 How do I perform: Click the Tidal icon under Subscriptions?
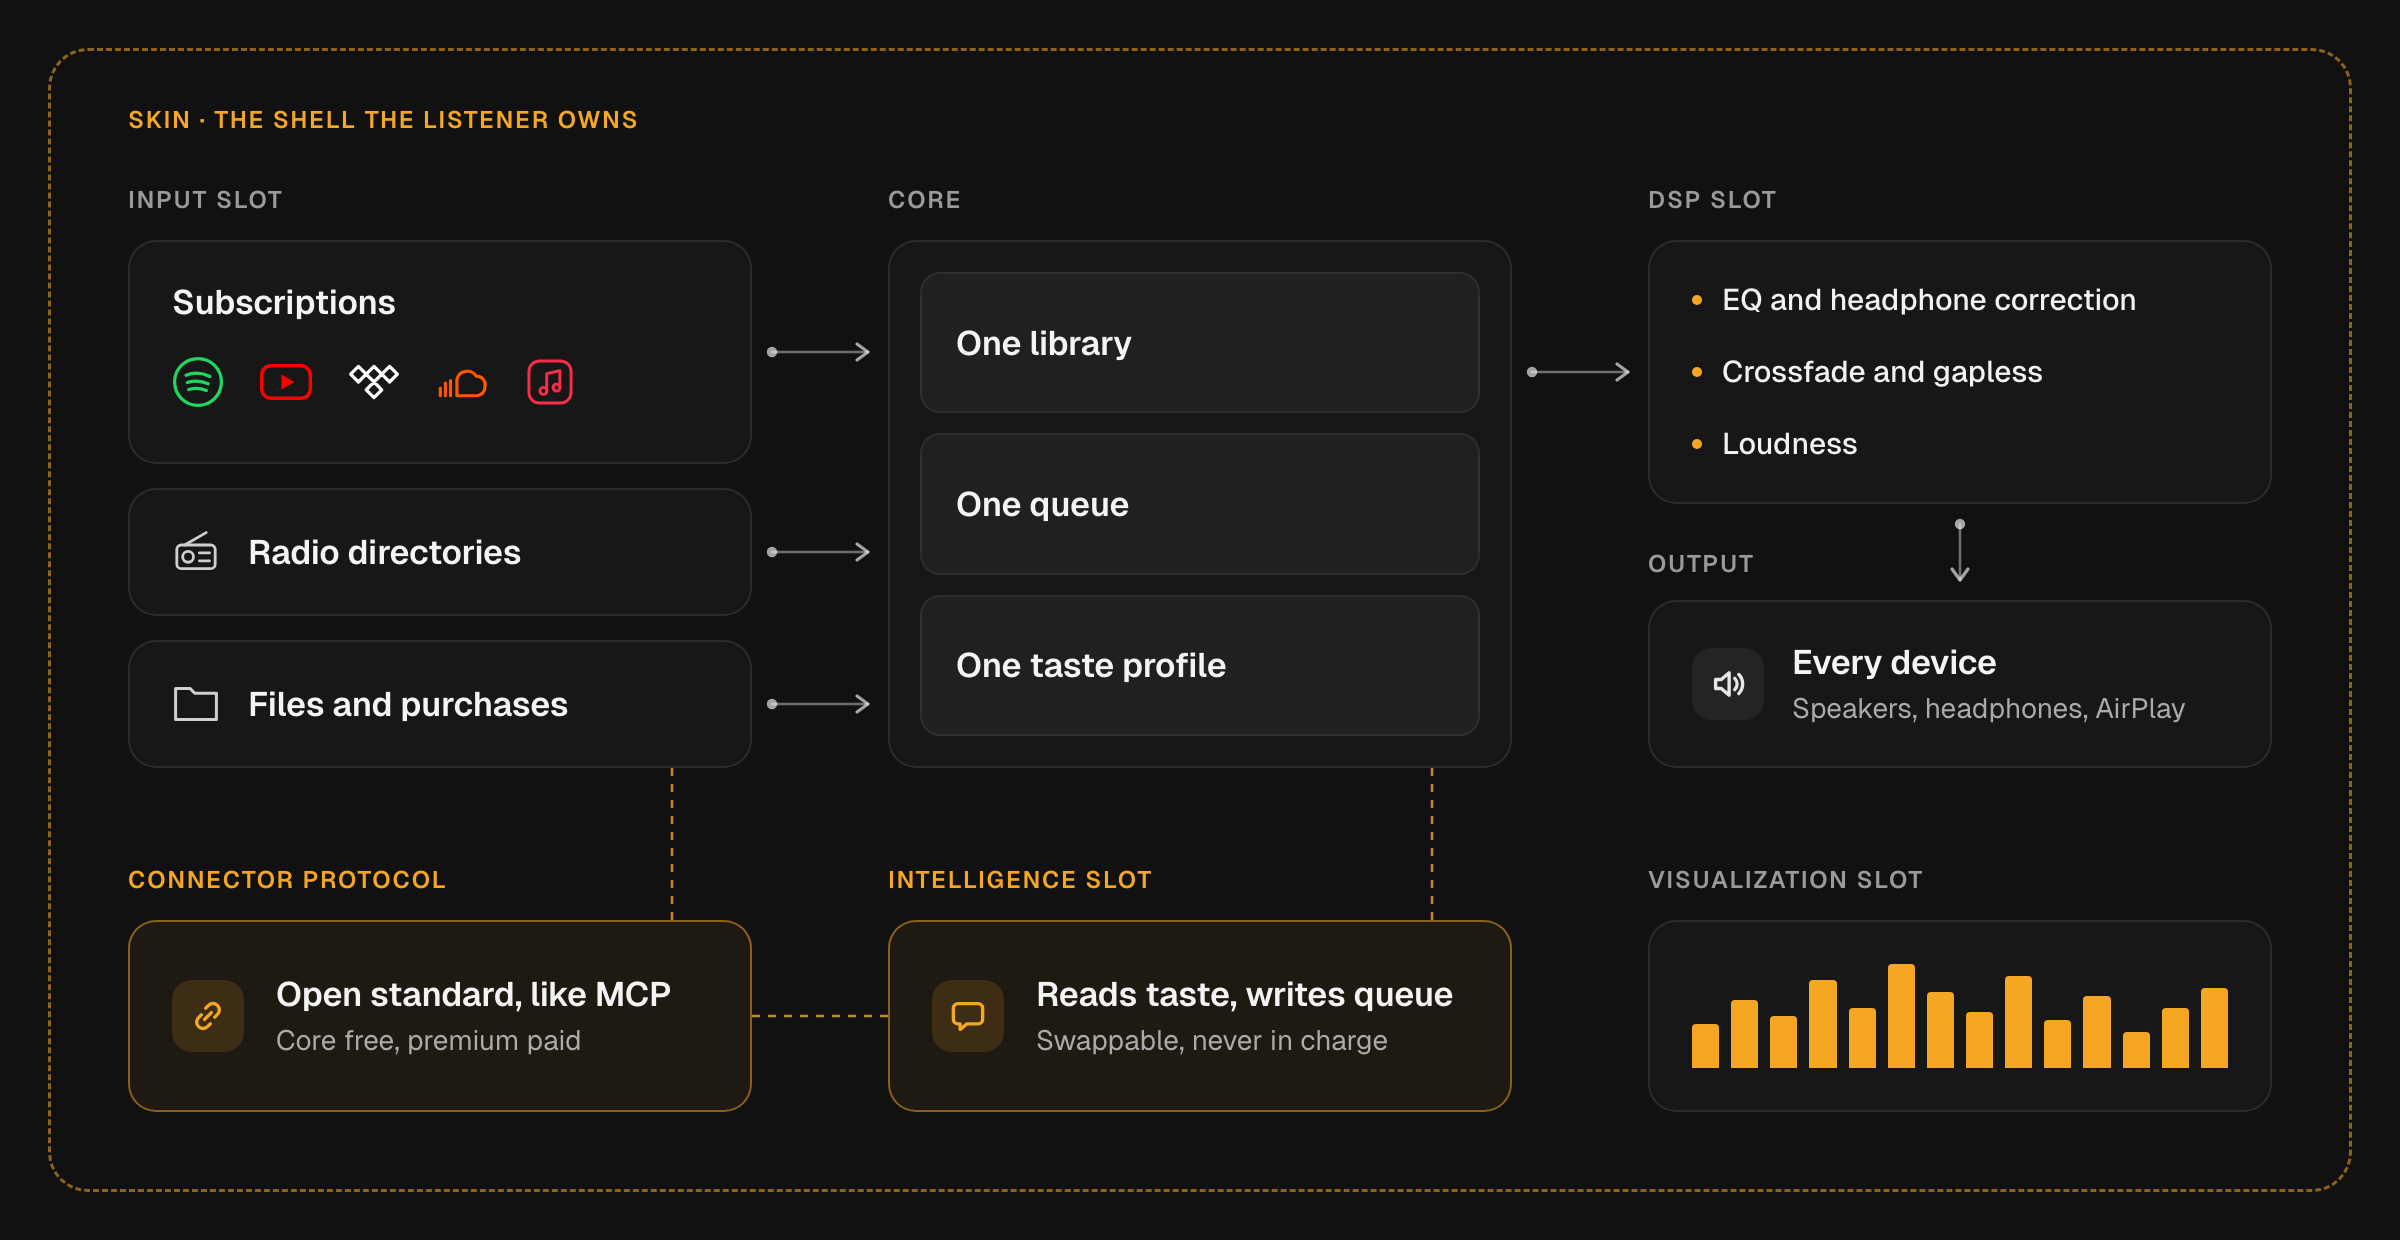pos(374,381)
